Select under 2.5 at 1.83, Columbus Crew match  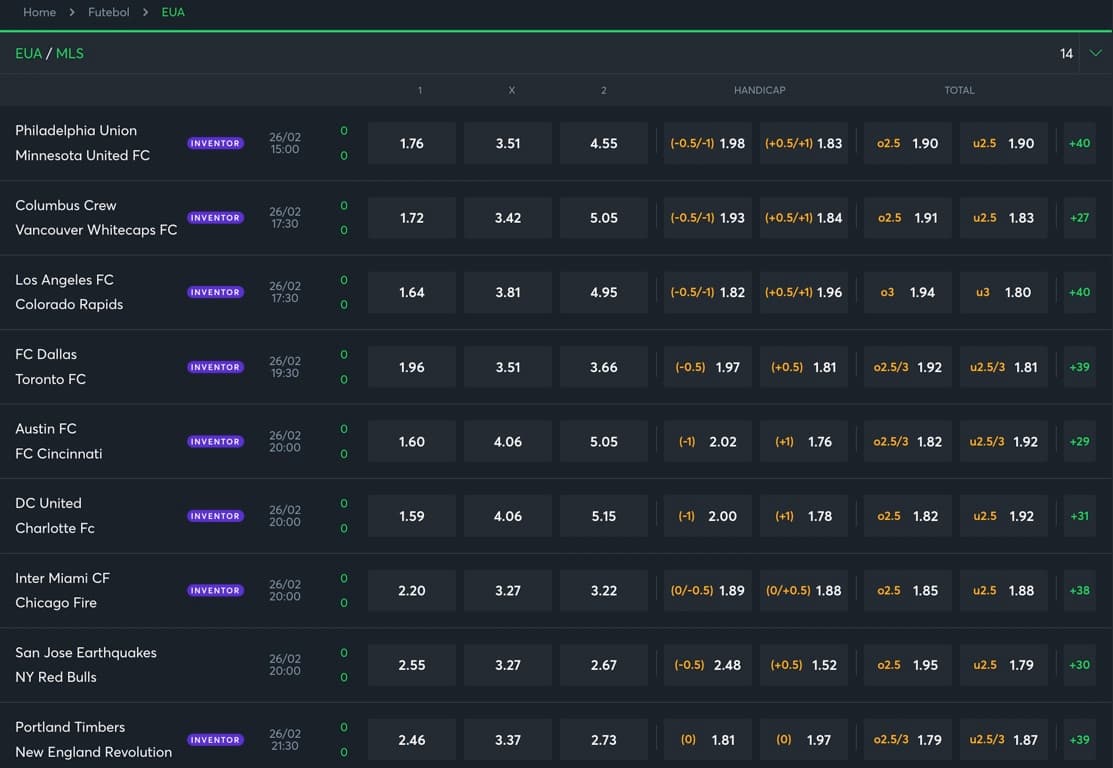pos(1004,218)
